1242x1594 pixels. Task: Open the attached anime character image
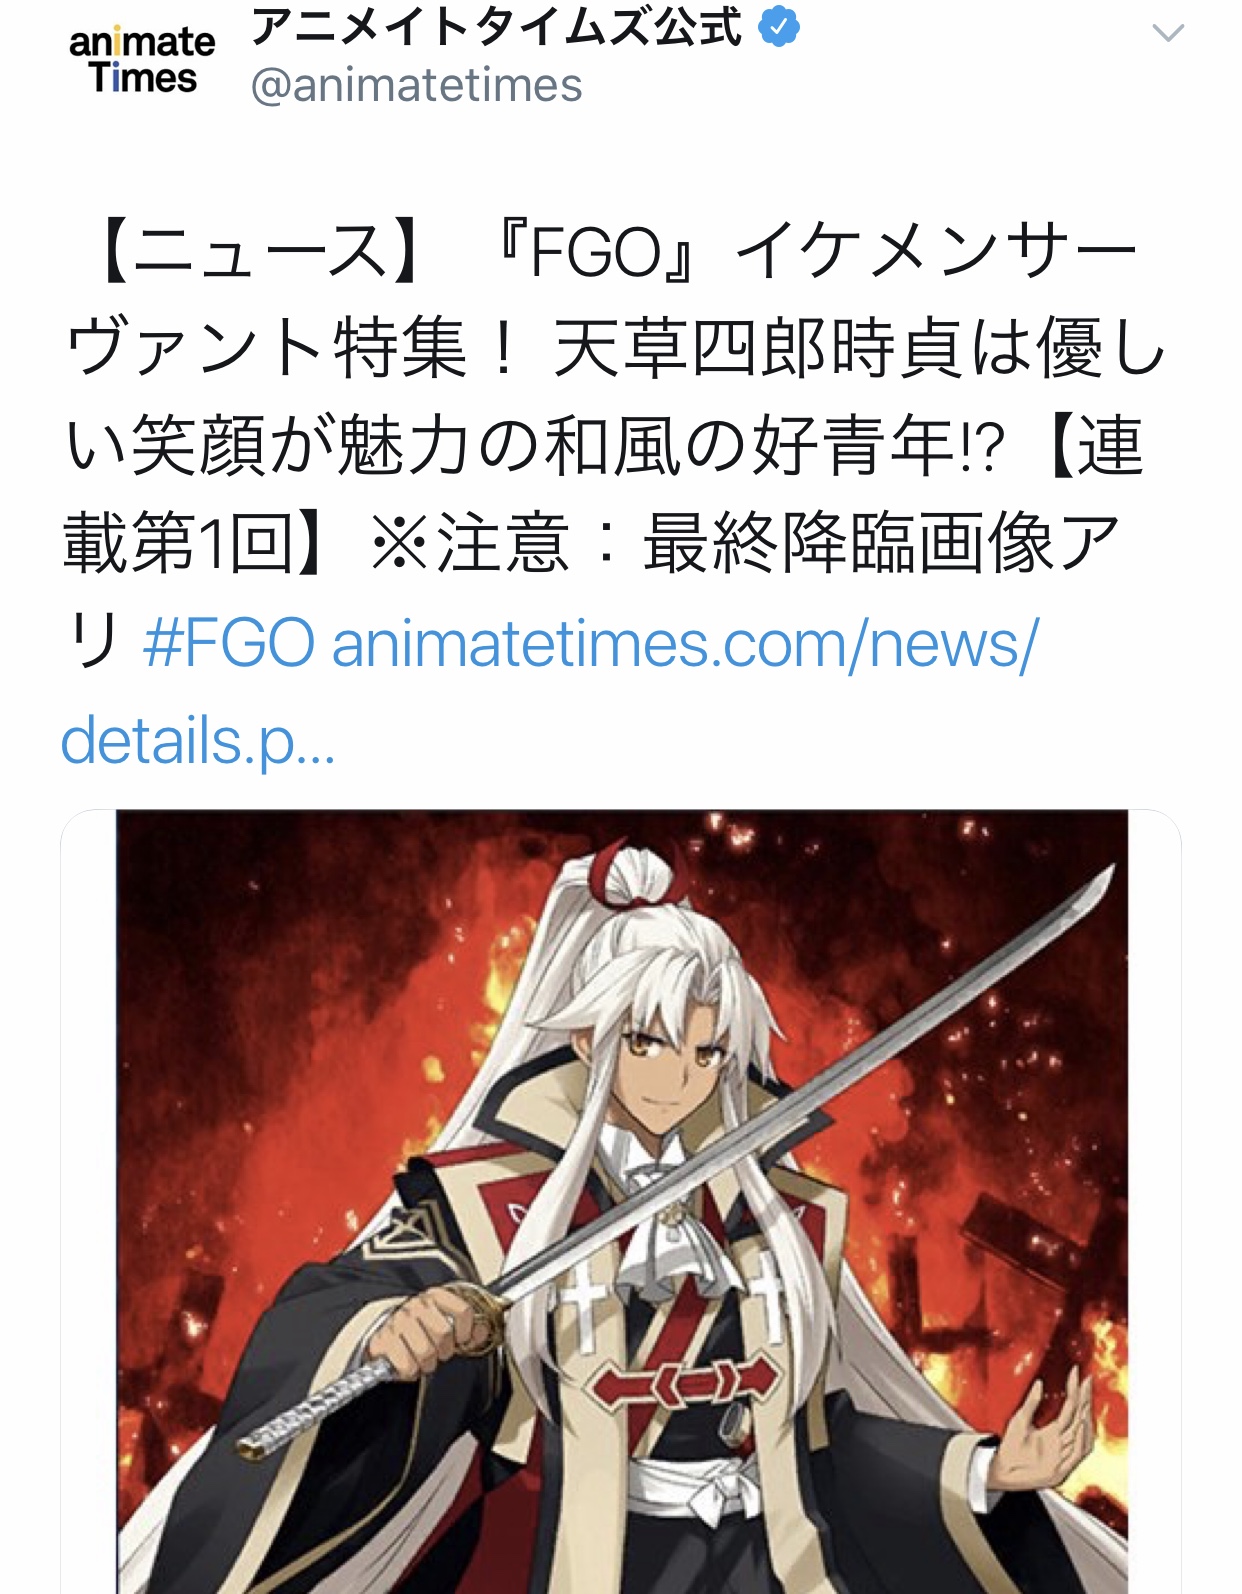point(621,1201)
